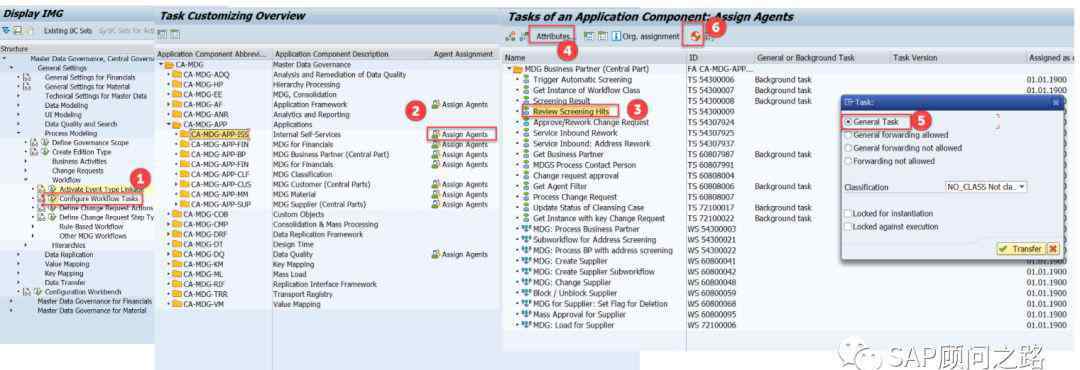Expand Data Replication in IMG structure
Screen dimensions: 1080x370
pyautogui.click(x=19, y=255)
